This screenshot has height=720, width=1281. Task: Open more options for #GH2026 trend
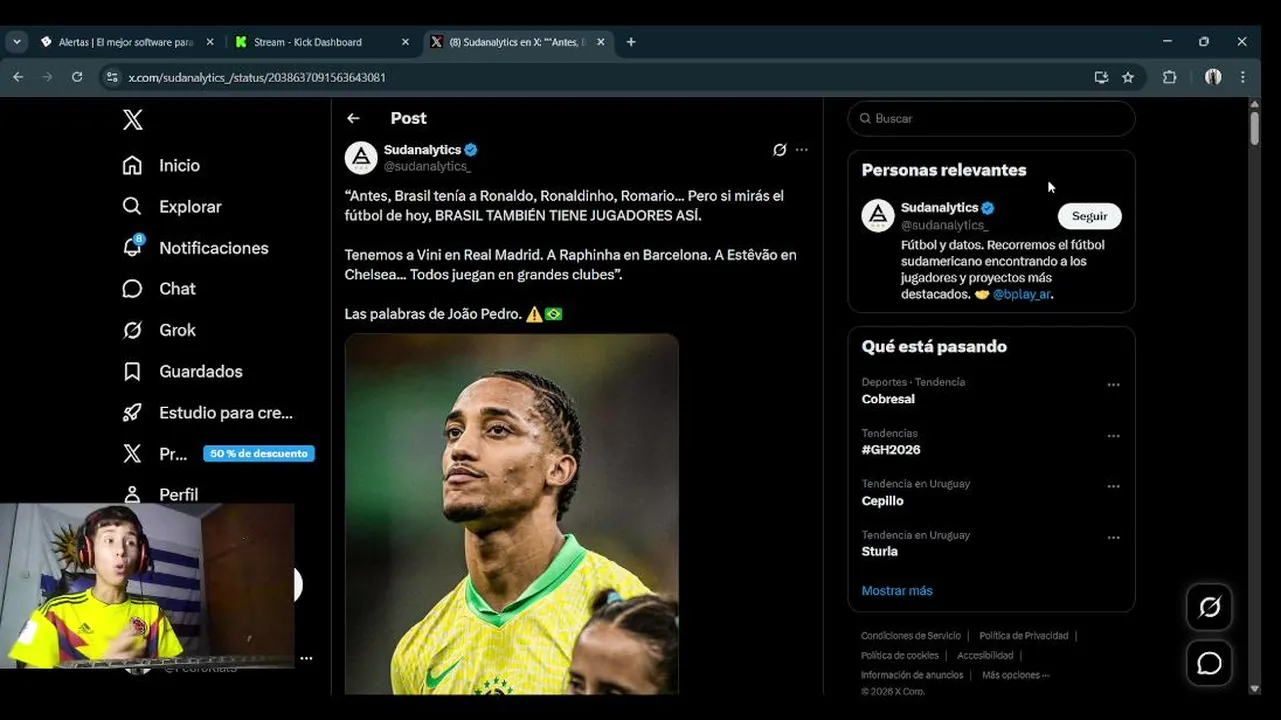[x=1113, y=436]
